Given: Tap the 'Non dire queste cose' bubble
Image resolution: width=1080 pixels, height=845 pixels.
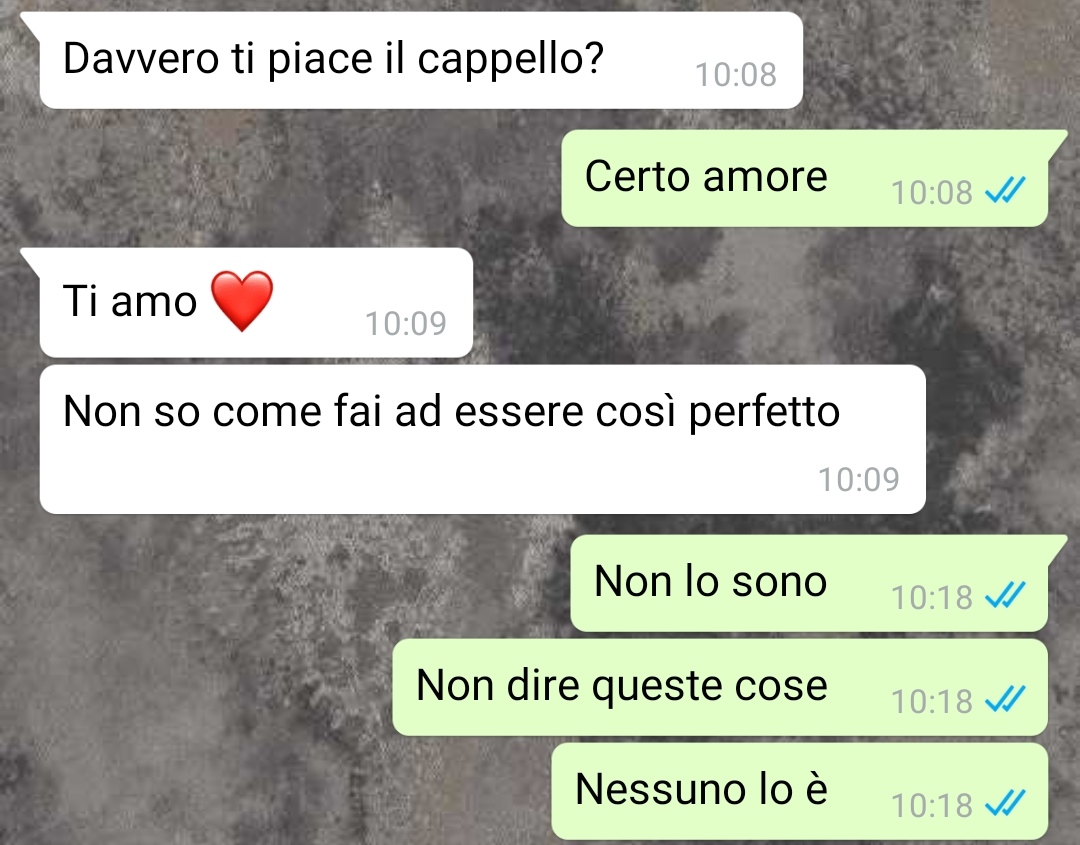Looking at the screenshot, I should click(x=720, y=687).
